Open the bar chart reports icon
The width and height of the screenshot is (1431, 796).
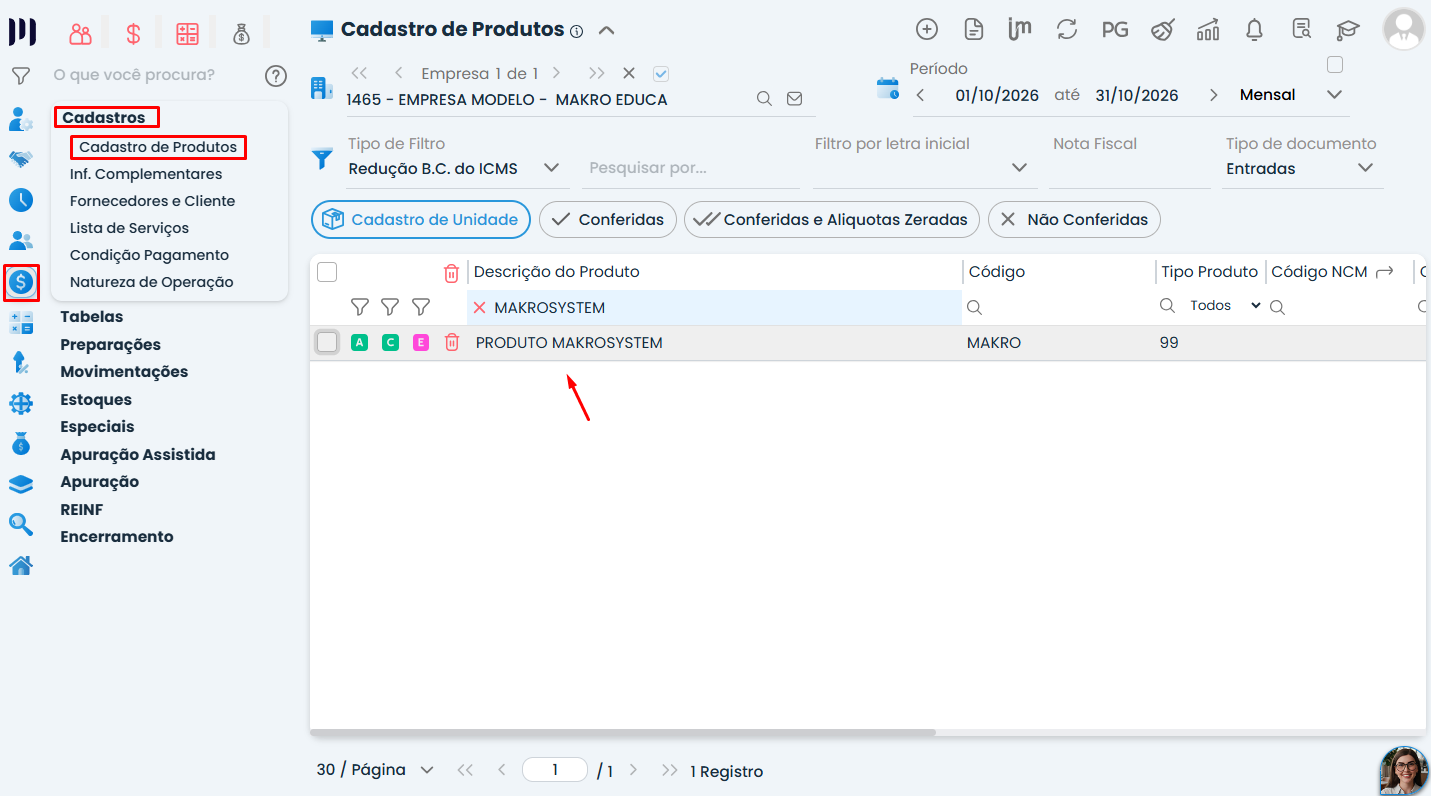(x=1208, y=30)
